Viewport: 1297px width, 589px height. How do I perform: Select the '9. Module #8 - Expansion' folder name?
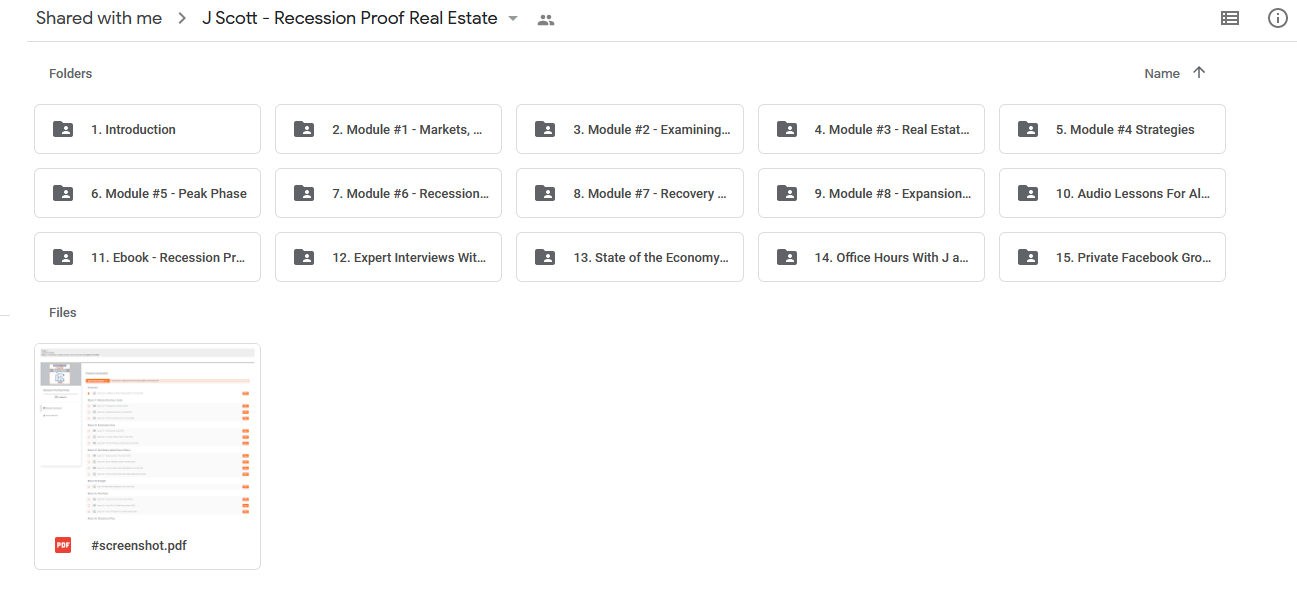[892, 193]
